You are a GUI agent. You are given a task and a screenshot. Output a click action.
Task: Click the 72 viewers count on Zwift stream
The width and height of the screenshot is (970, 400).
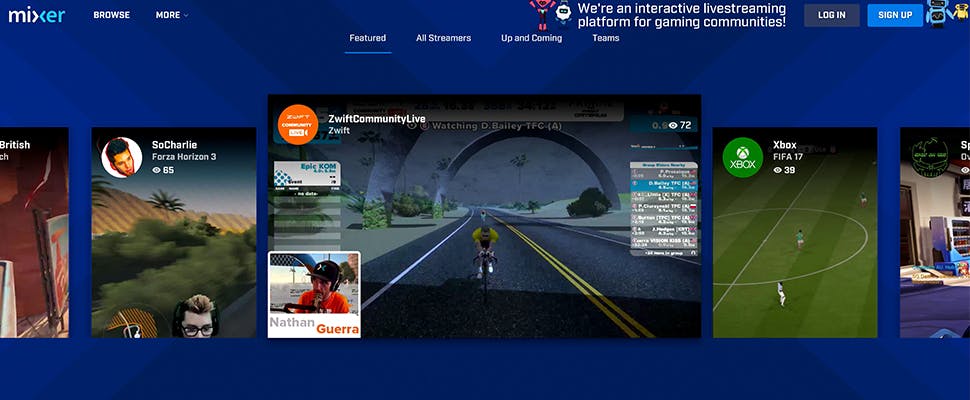pyautogui.click(x=679, y=126)
